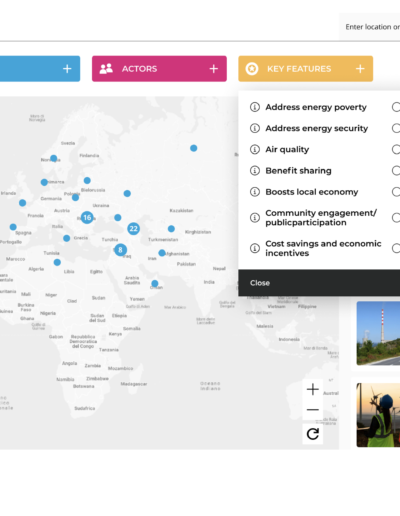Click the Enter location search field
The width and height of the screenshot is (400, 516).
point(370,27)
